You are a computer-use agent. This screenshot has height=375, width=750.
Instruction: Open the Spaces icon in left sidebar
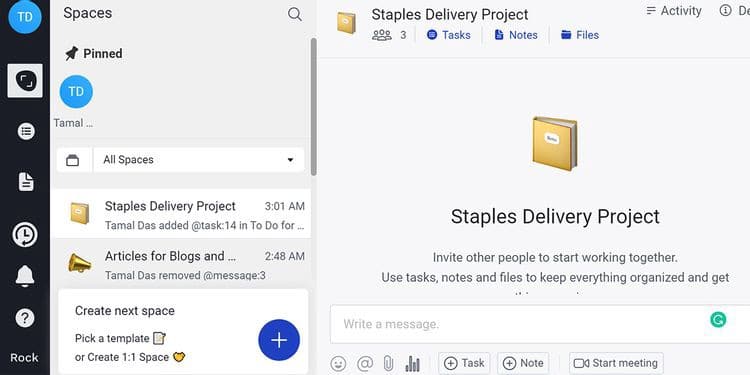tap(25, 80)
